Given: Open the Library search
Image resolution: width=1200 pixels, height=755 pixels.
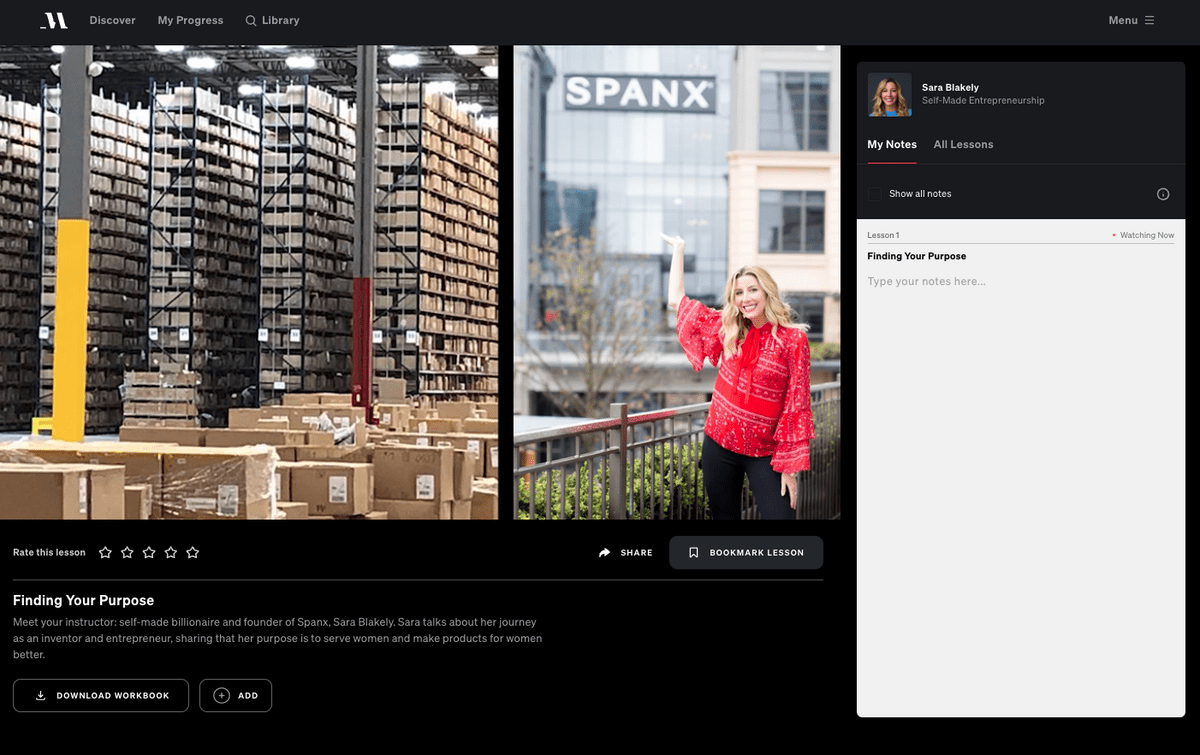Looking at the screenshot, I should click(x=272, y=20).
